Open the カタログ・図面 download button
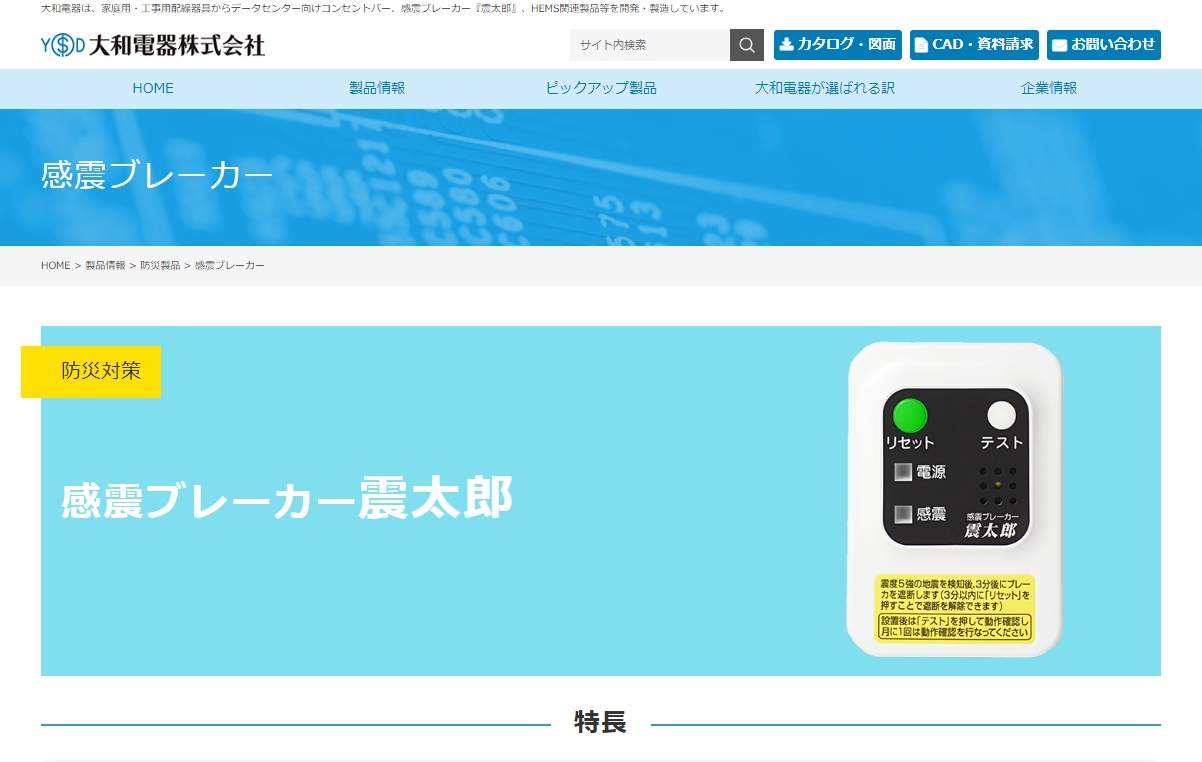 coord(838,45)
